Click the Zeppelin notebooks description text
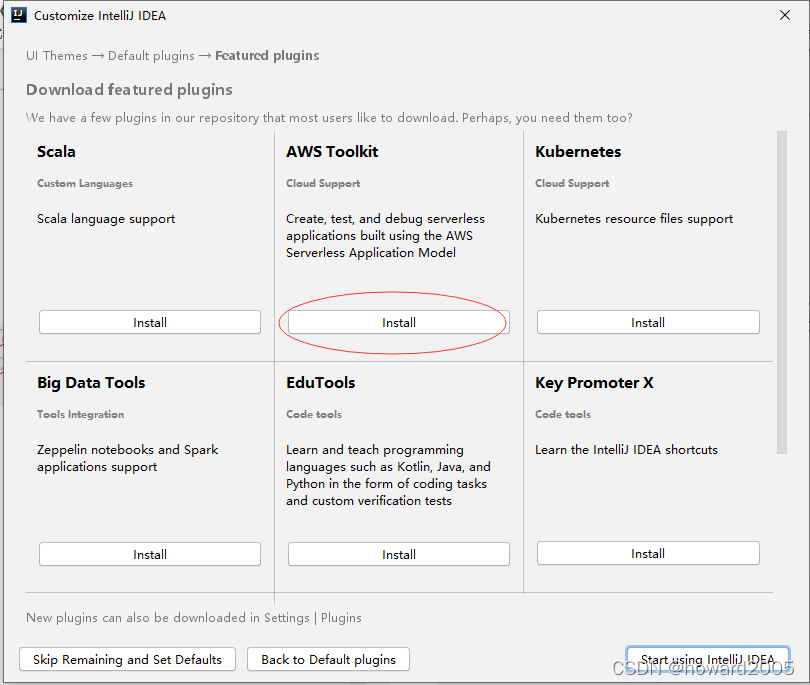 click(128, 458)
